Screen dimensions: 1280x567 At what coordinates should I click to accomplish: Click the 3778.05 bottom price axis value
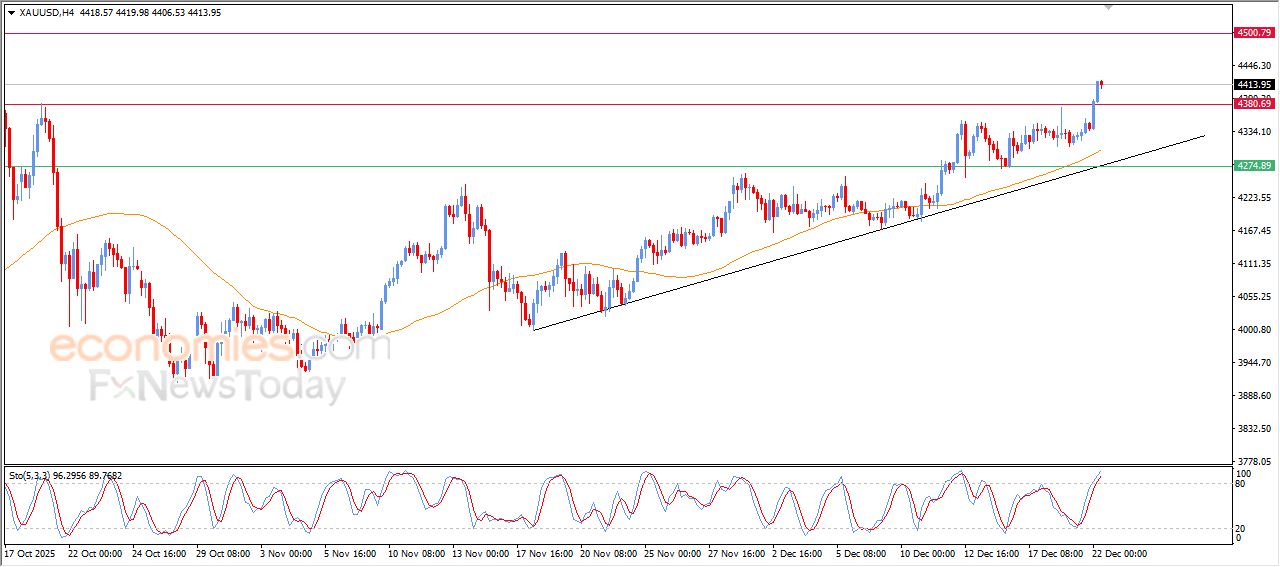1252,462
